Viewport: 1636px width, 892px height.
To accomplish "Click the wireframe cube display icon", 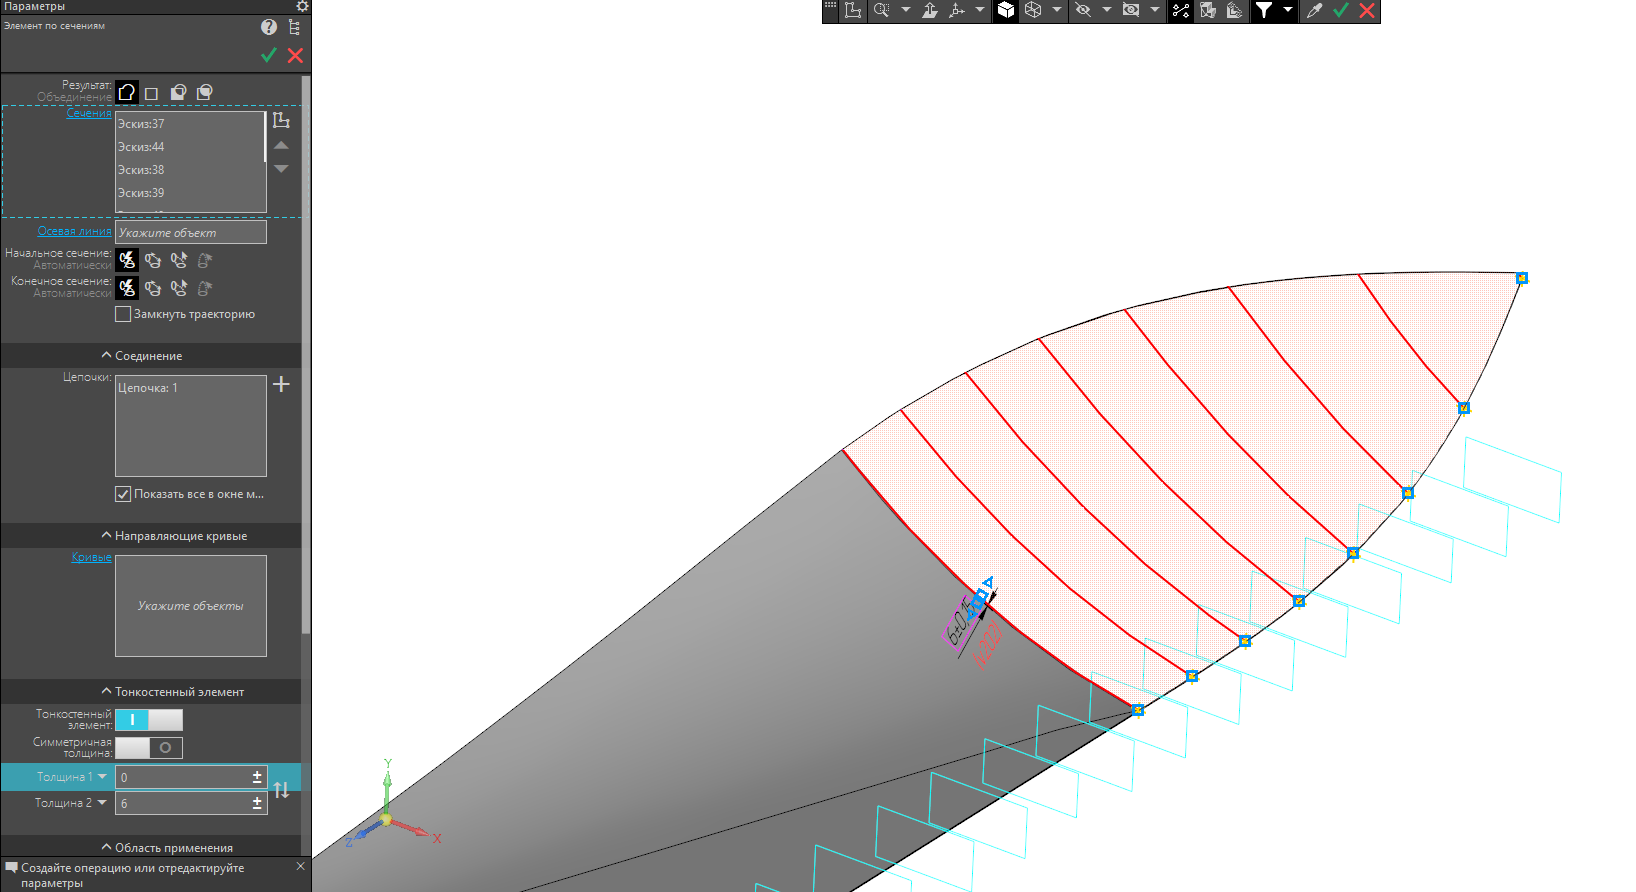I will click(x=1033, y=10).
